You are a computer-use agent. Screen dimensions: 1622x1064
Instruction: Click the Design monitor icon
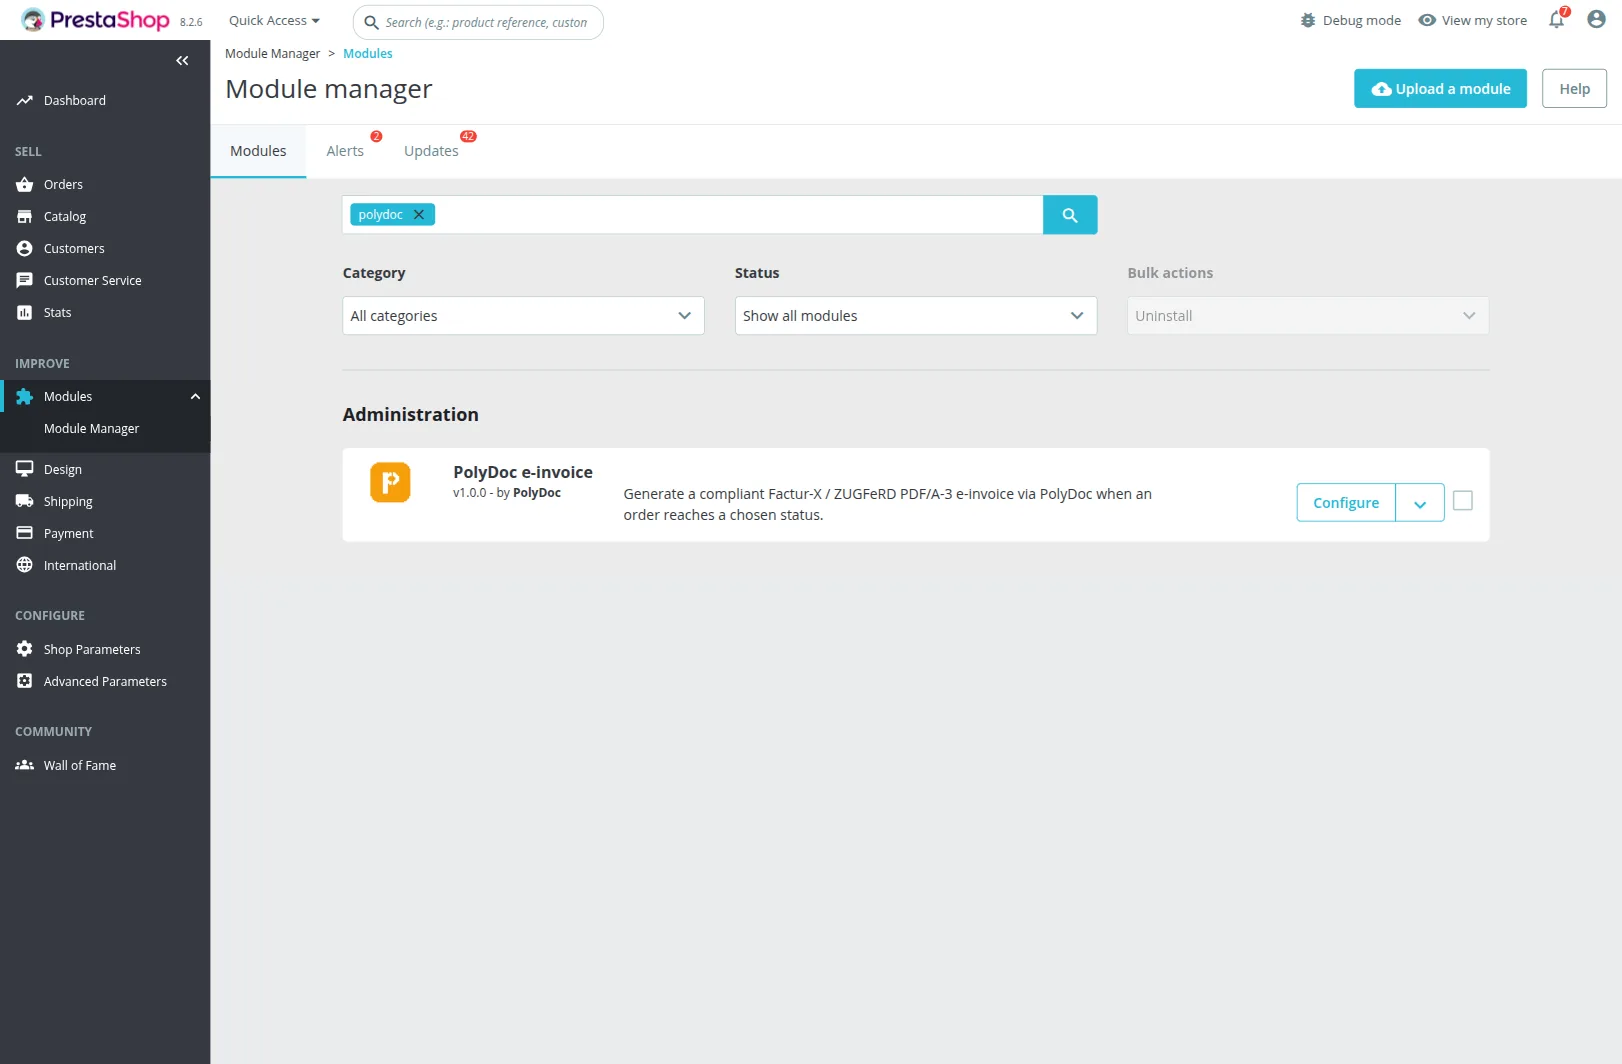point(25,468)
